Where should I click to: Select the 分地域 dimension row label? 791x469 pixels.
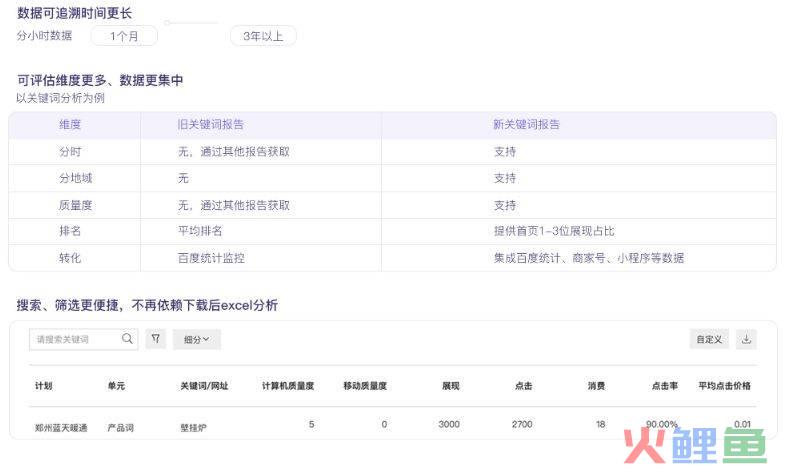click(75, 178)
